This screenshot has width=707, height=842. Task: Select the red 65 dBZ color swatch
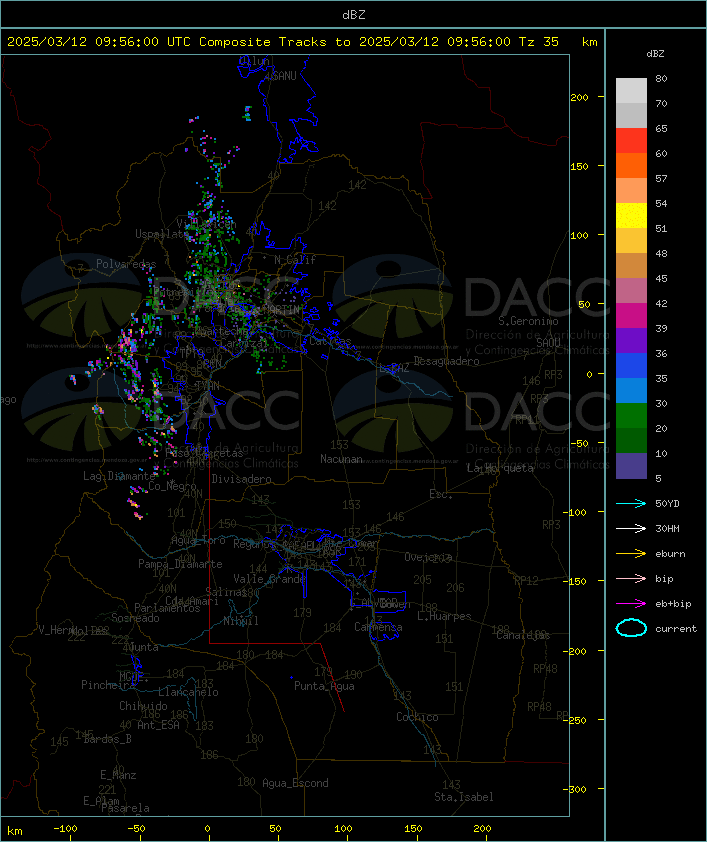631,141
